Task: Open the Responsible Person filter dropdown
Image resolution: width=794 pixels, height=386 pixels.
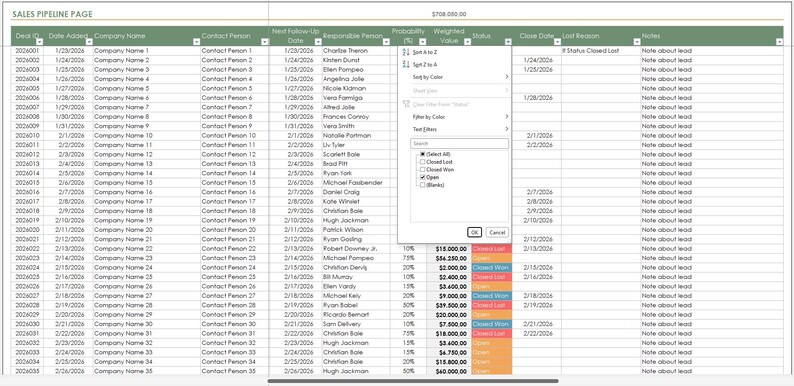Action: click(385, 42)
